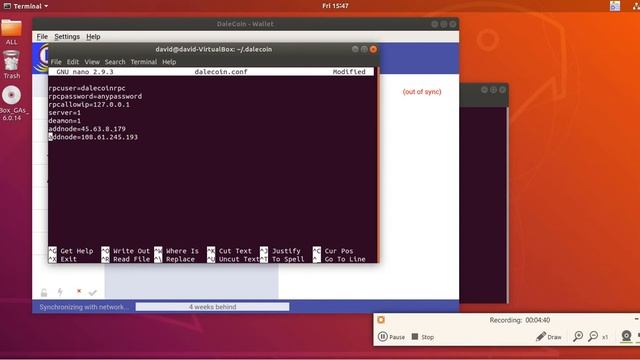Image resolution: width=640 pixels, height=360 pixels.
Task: Open Help menu in DaleCoin Wallet
Action: (x=93, y=37)
